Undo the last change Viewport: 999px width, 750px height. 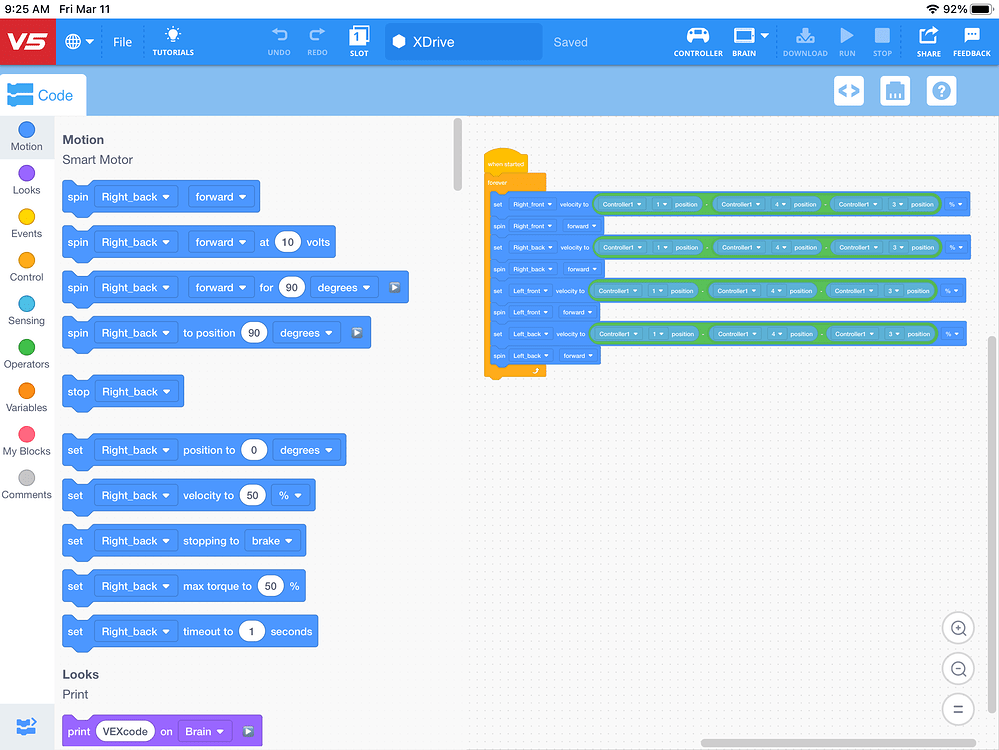click(x=279, y=41)
